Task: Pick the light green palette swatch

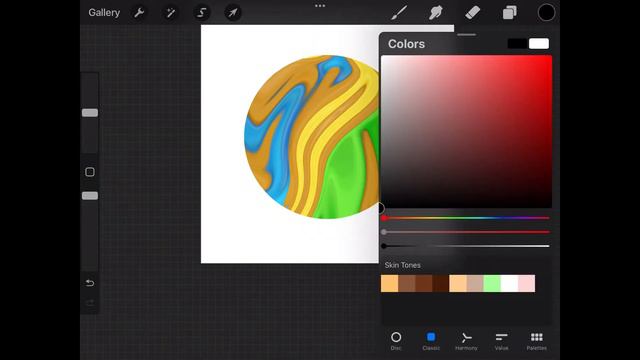Action: pyautogui.click(x=492, y=283)
